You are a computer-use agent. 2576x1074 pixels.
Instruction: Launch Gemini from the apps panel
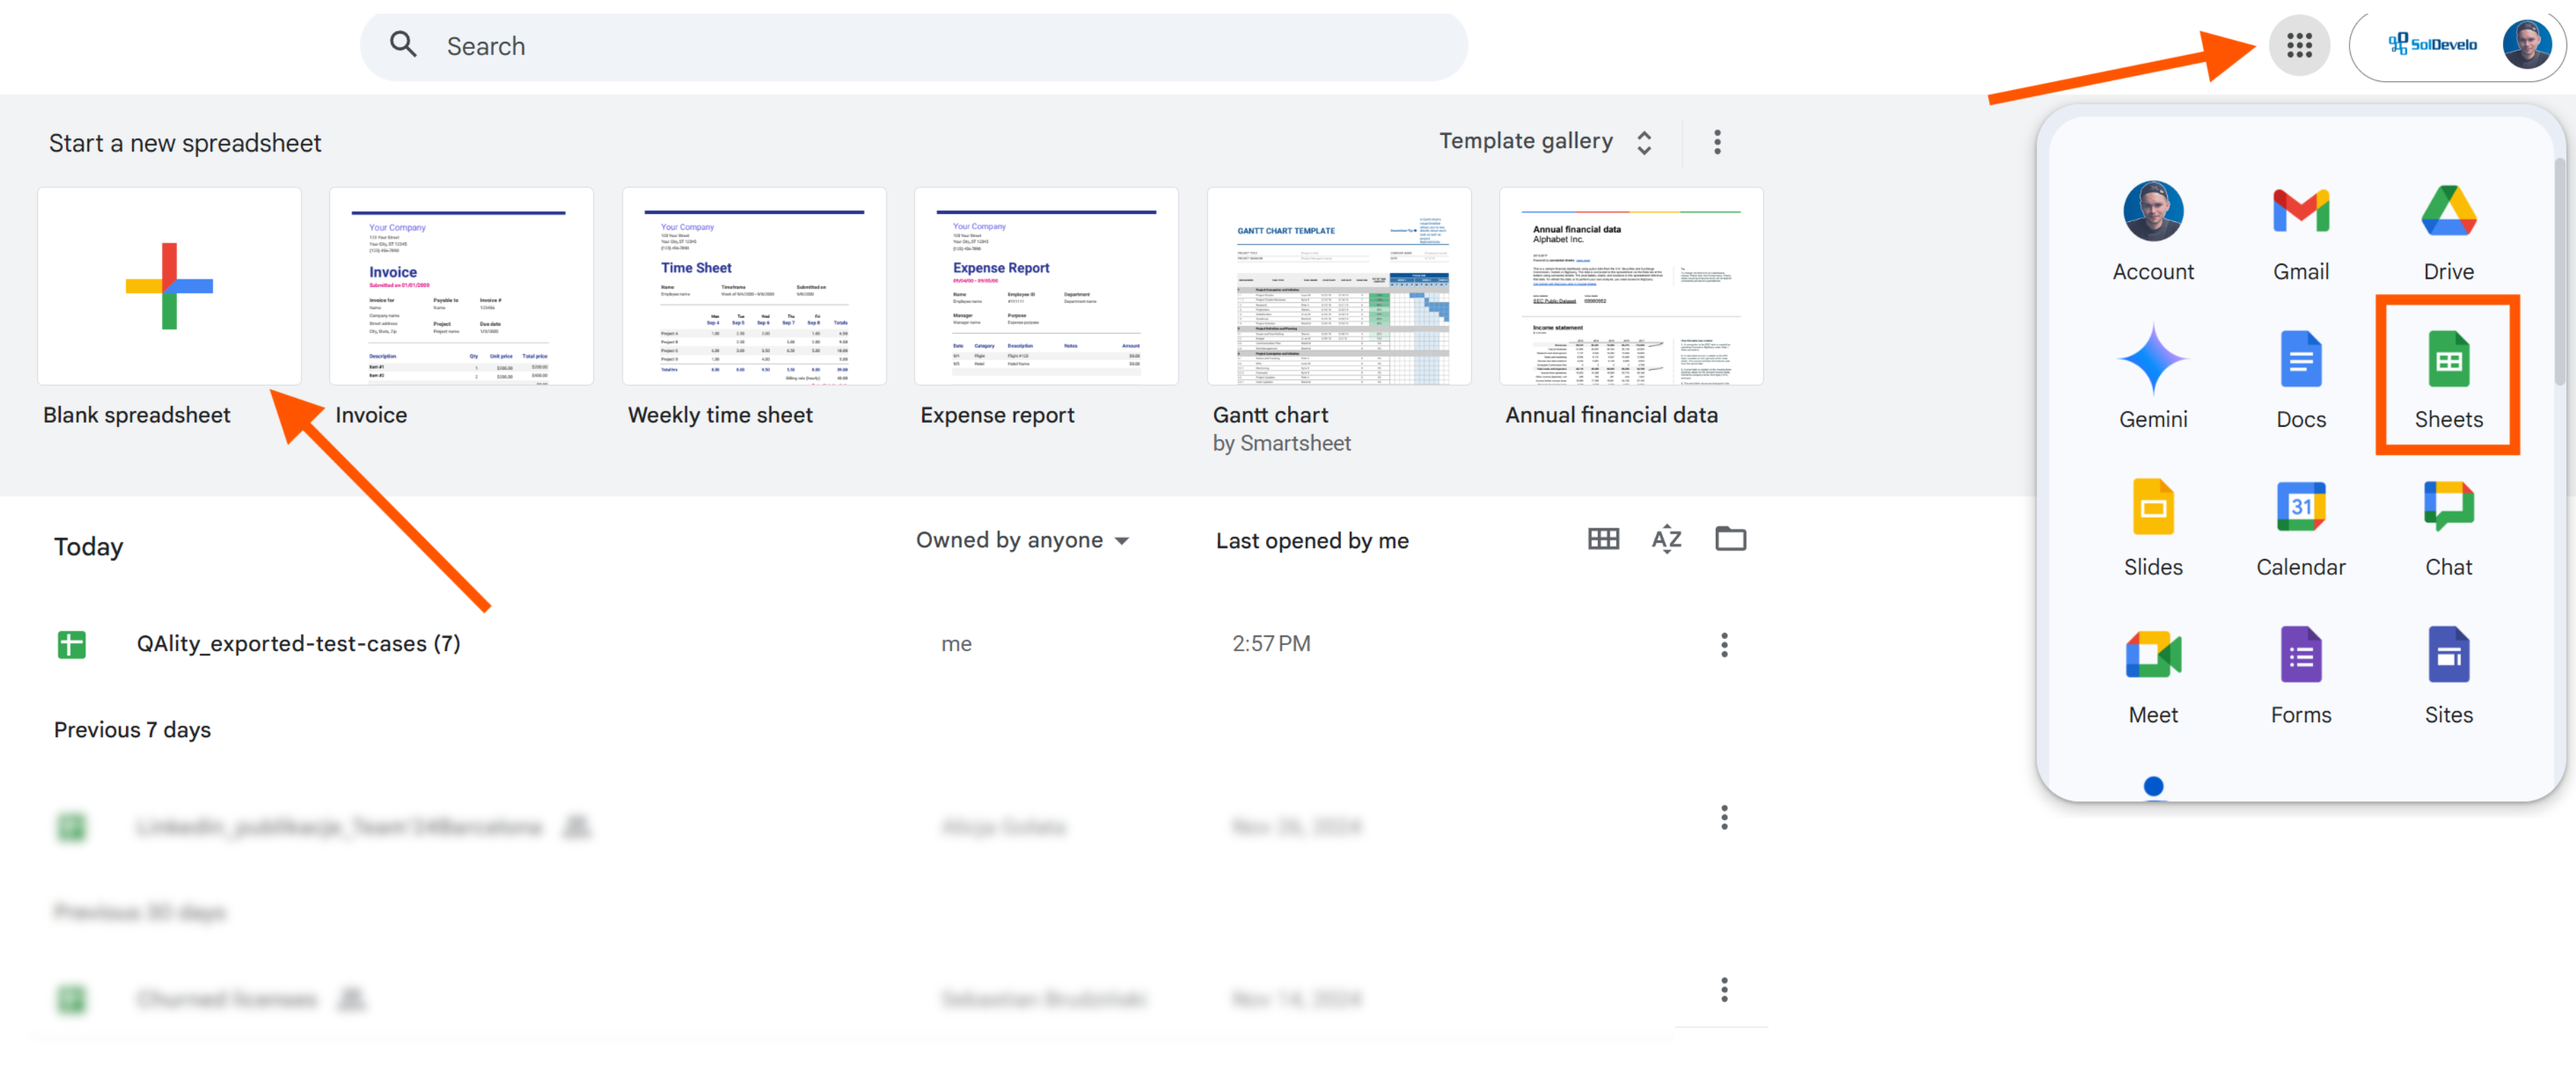[x=2152, y=377]
